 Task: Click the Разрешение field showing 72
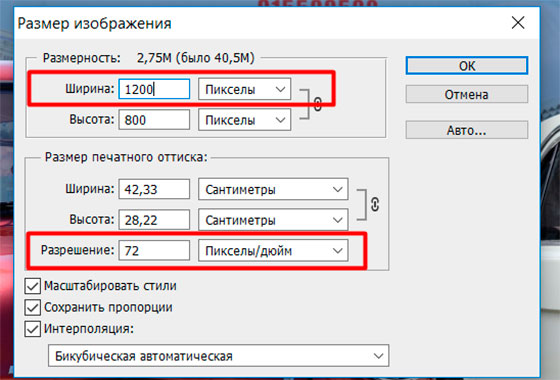point(154,250)
